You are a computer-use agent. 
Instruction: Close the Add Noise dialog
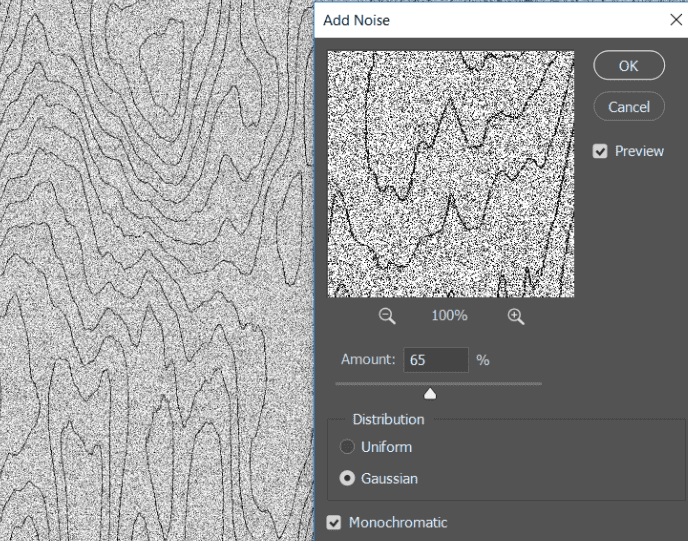pos(676,20)
